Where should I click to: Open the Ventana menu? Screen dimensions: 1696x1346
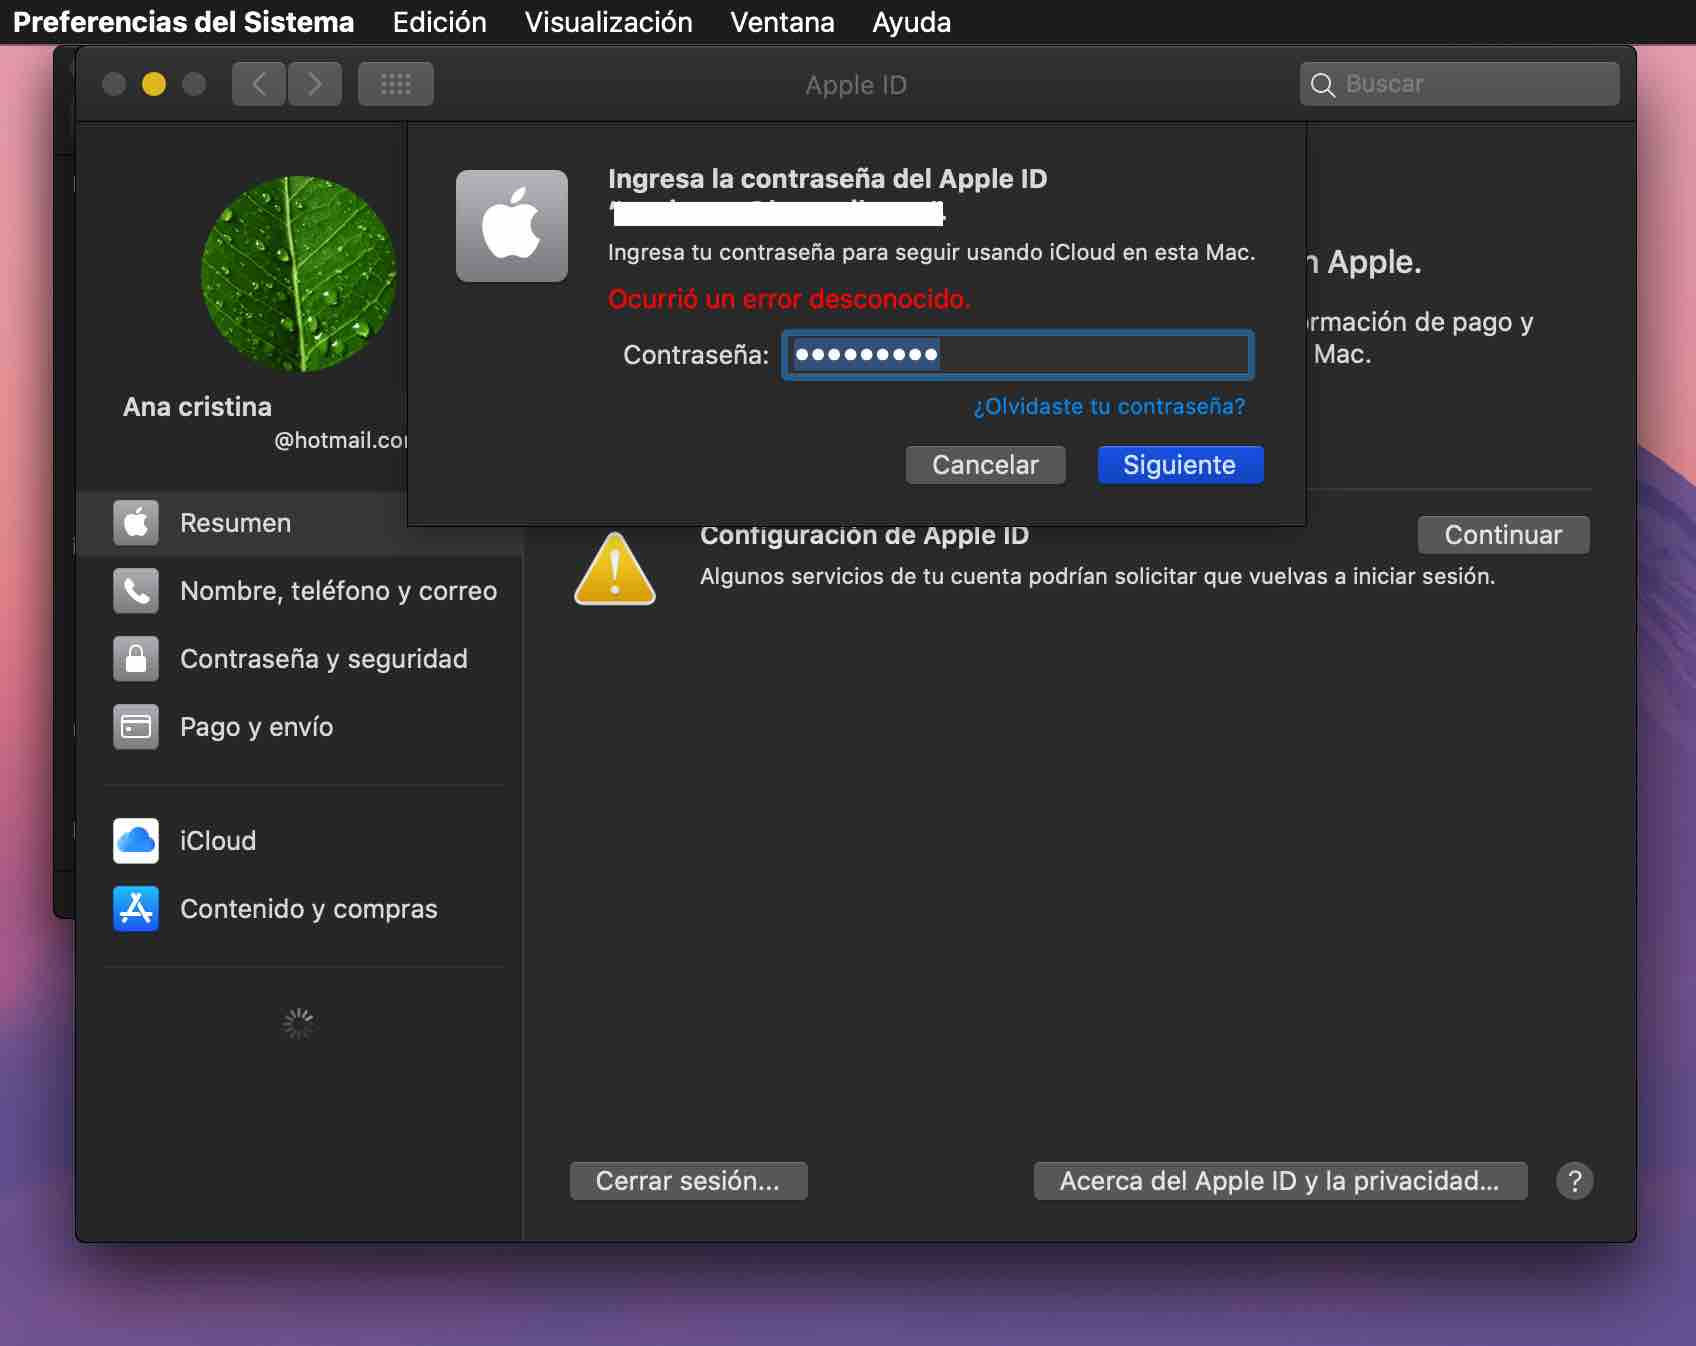(x=782, y=22)
